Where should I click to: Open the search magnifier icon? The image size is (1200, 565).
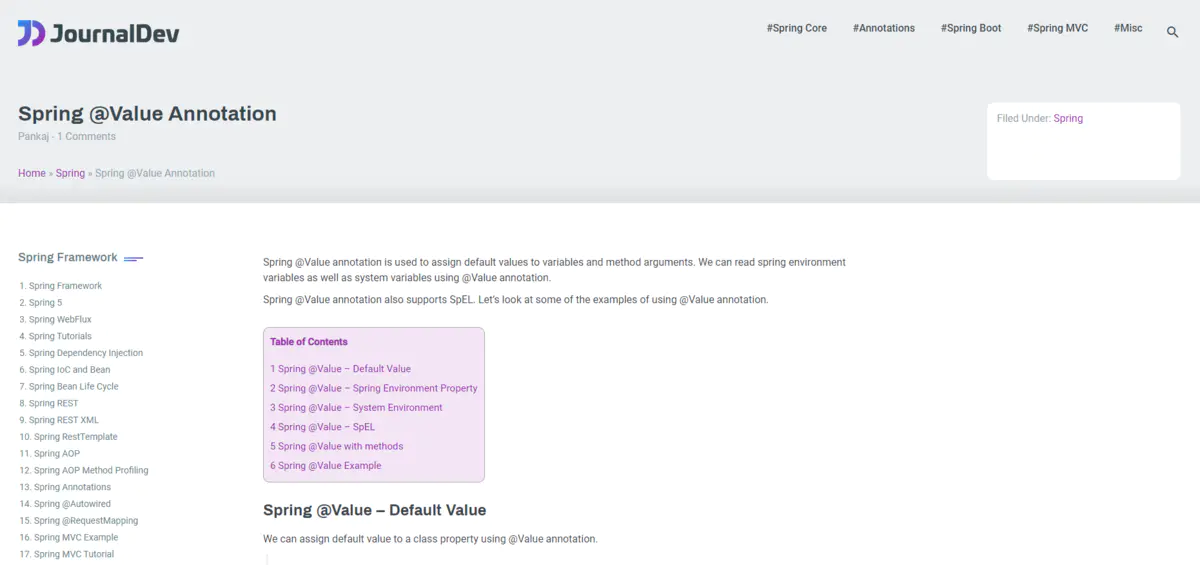point(1173,32)
